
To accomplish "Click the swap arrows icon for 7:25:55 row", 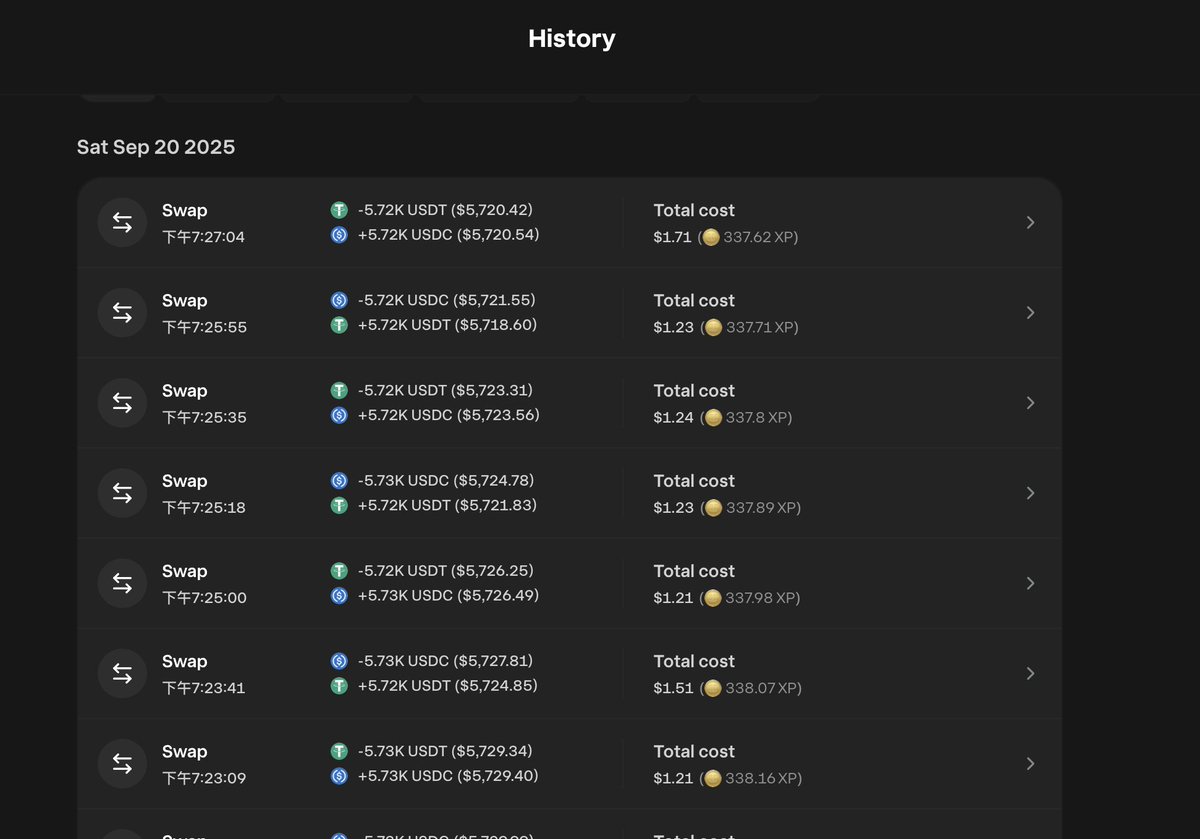I will [x=122, y=313].
